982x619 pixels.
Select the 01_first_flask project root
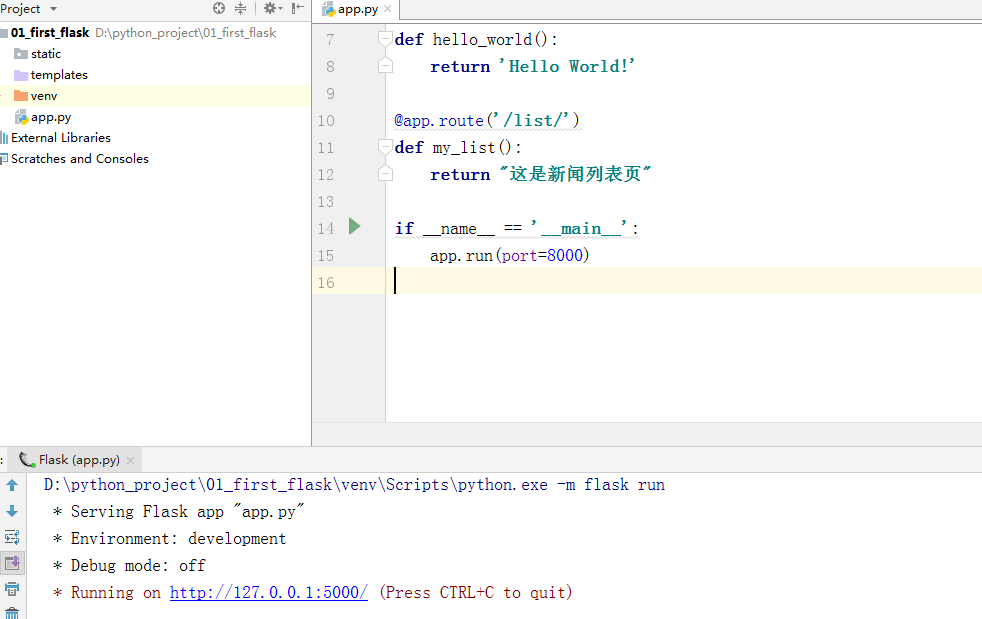(50, 33)
